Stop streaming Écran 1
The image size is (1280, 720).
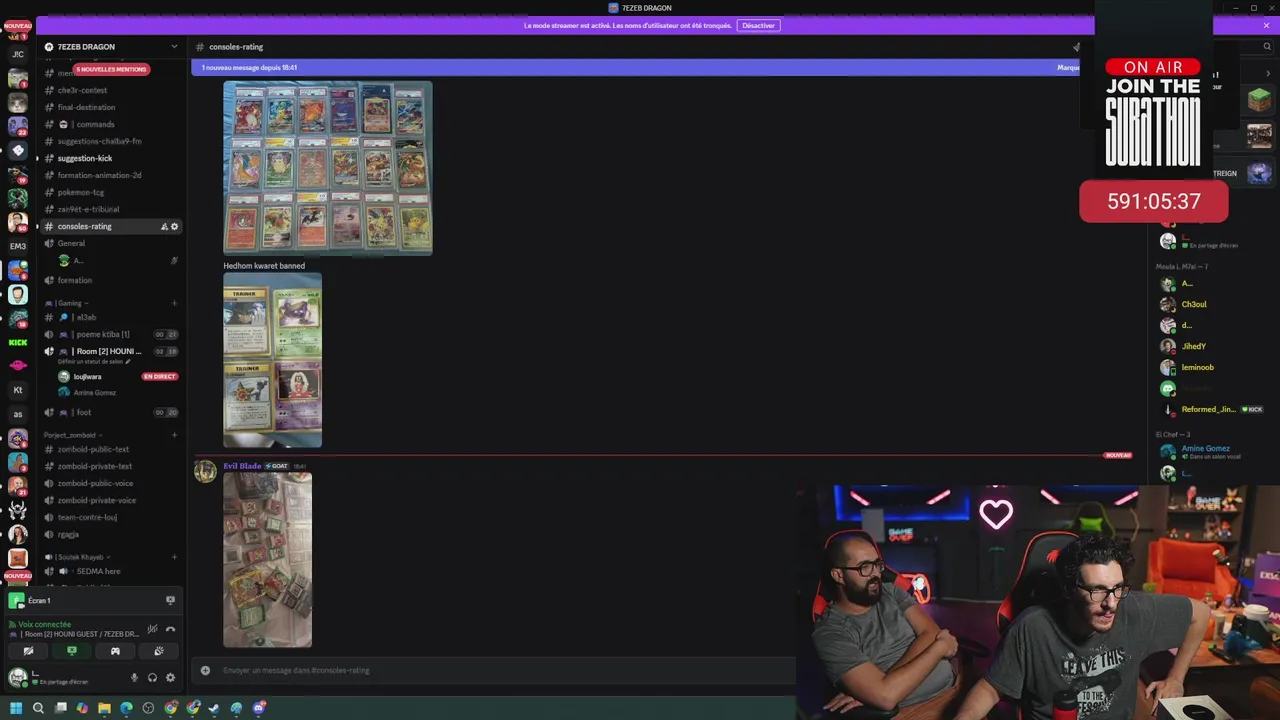tap(170, 600)
